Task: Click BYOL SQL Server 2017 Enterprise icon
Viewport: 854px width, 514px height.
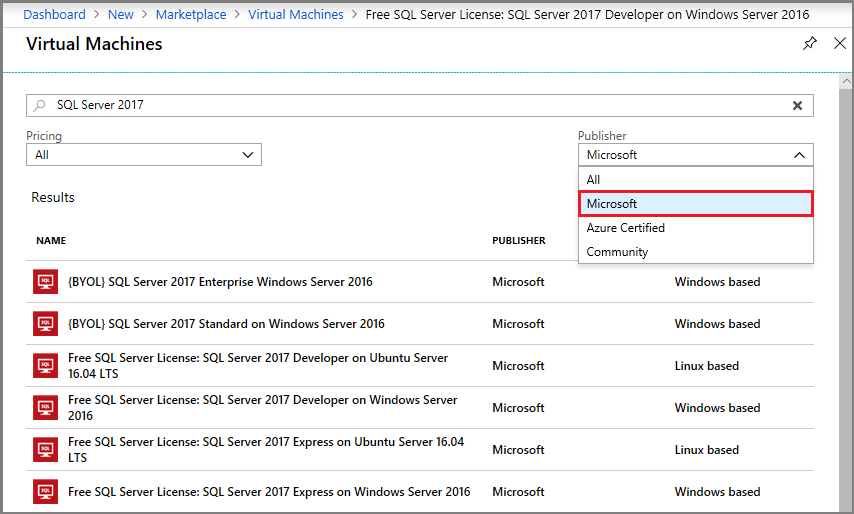Action: 45,282
